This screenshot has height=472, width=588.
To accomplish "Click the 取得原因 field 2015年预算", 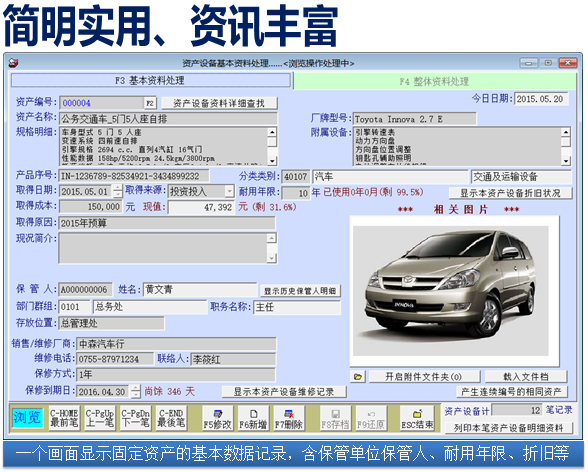I will pos(167,223).
